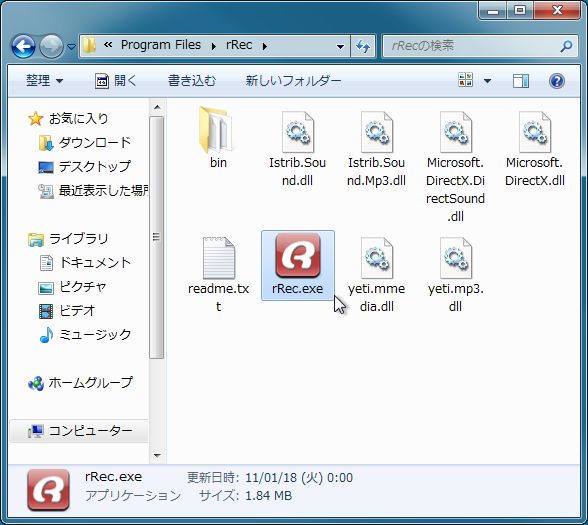Screen dimensions: 588x525
Task: Toggle the preview pane button
Action: (x=521, y=81)
